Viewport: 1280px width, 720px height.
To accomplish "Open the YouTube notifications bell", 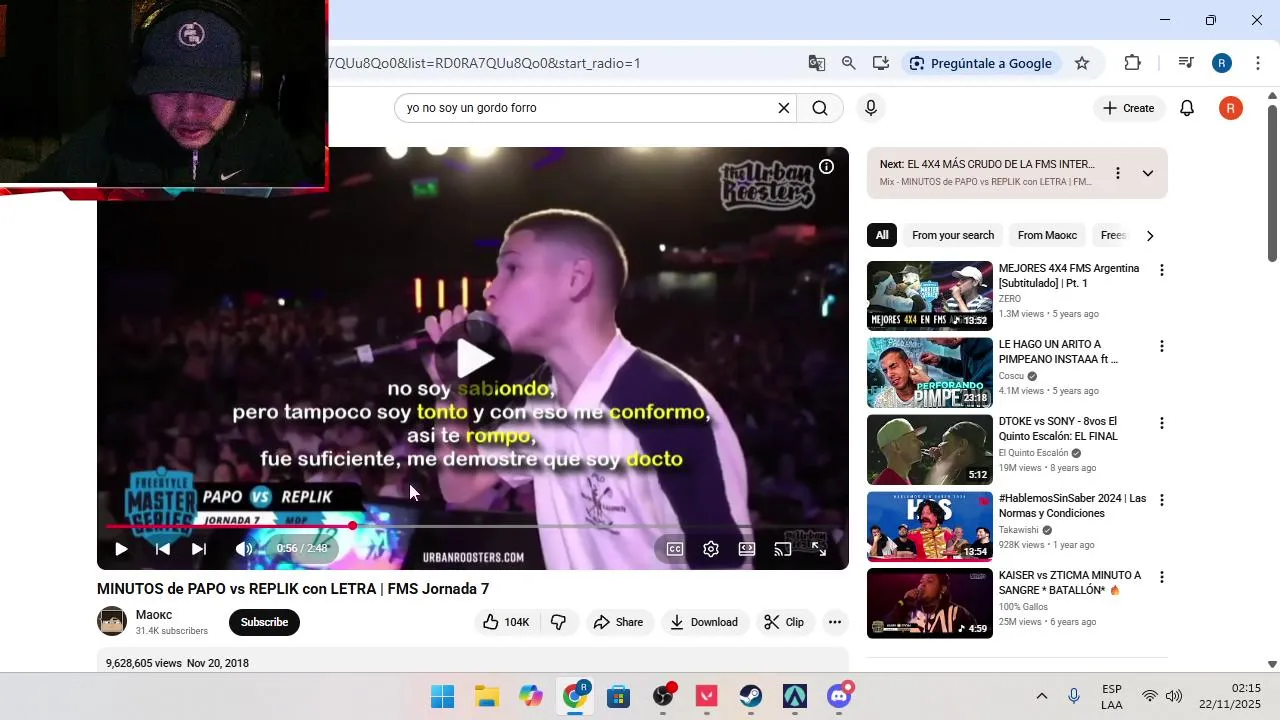I will (1187, 108).
